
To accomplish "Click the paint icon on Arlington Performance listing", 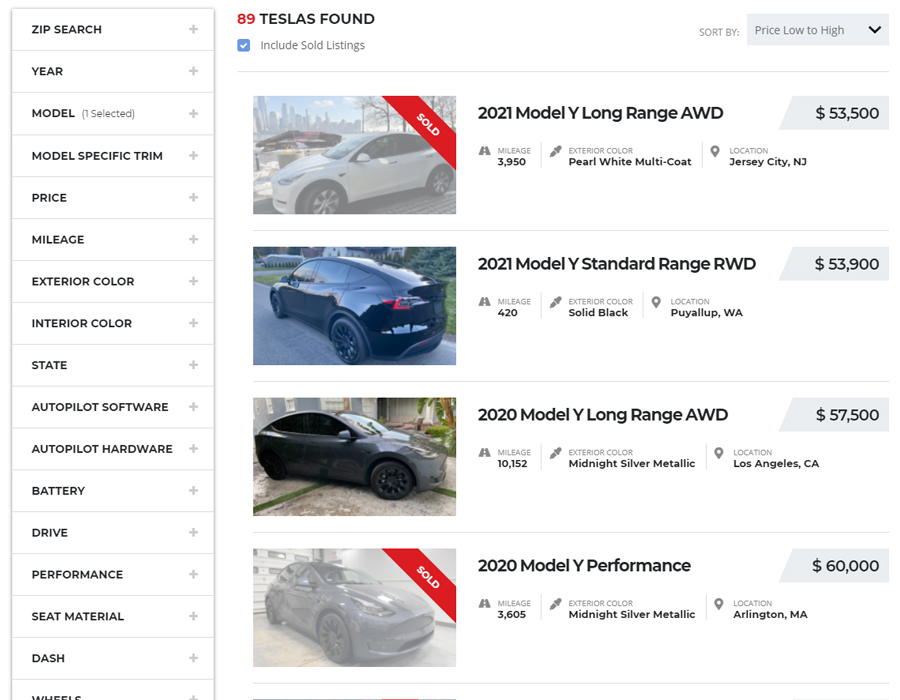I will pos(556,605).
